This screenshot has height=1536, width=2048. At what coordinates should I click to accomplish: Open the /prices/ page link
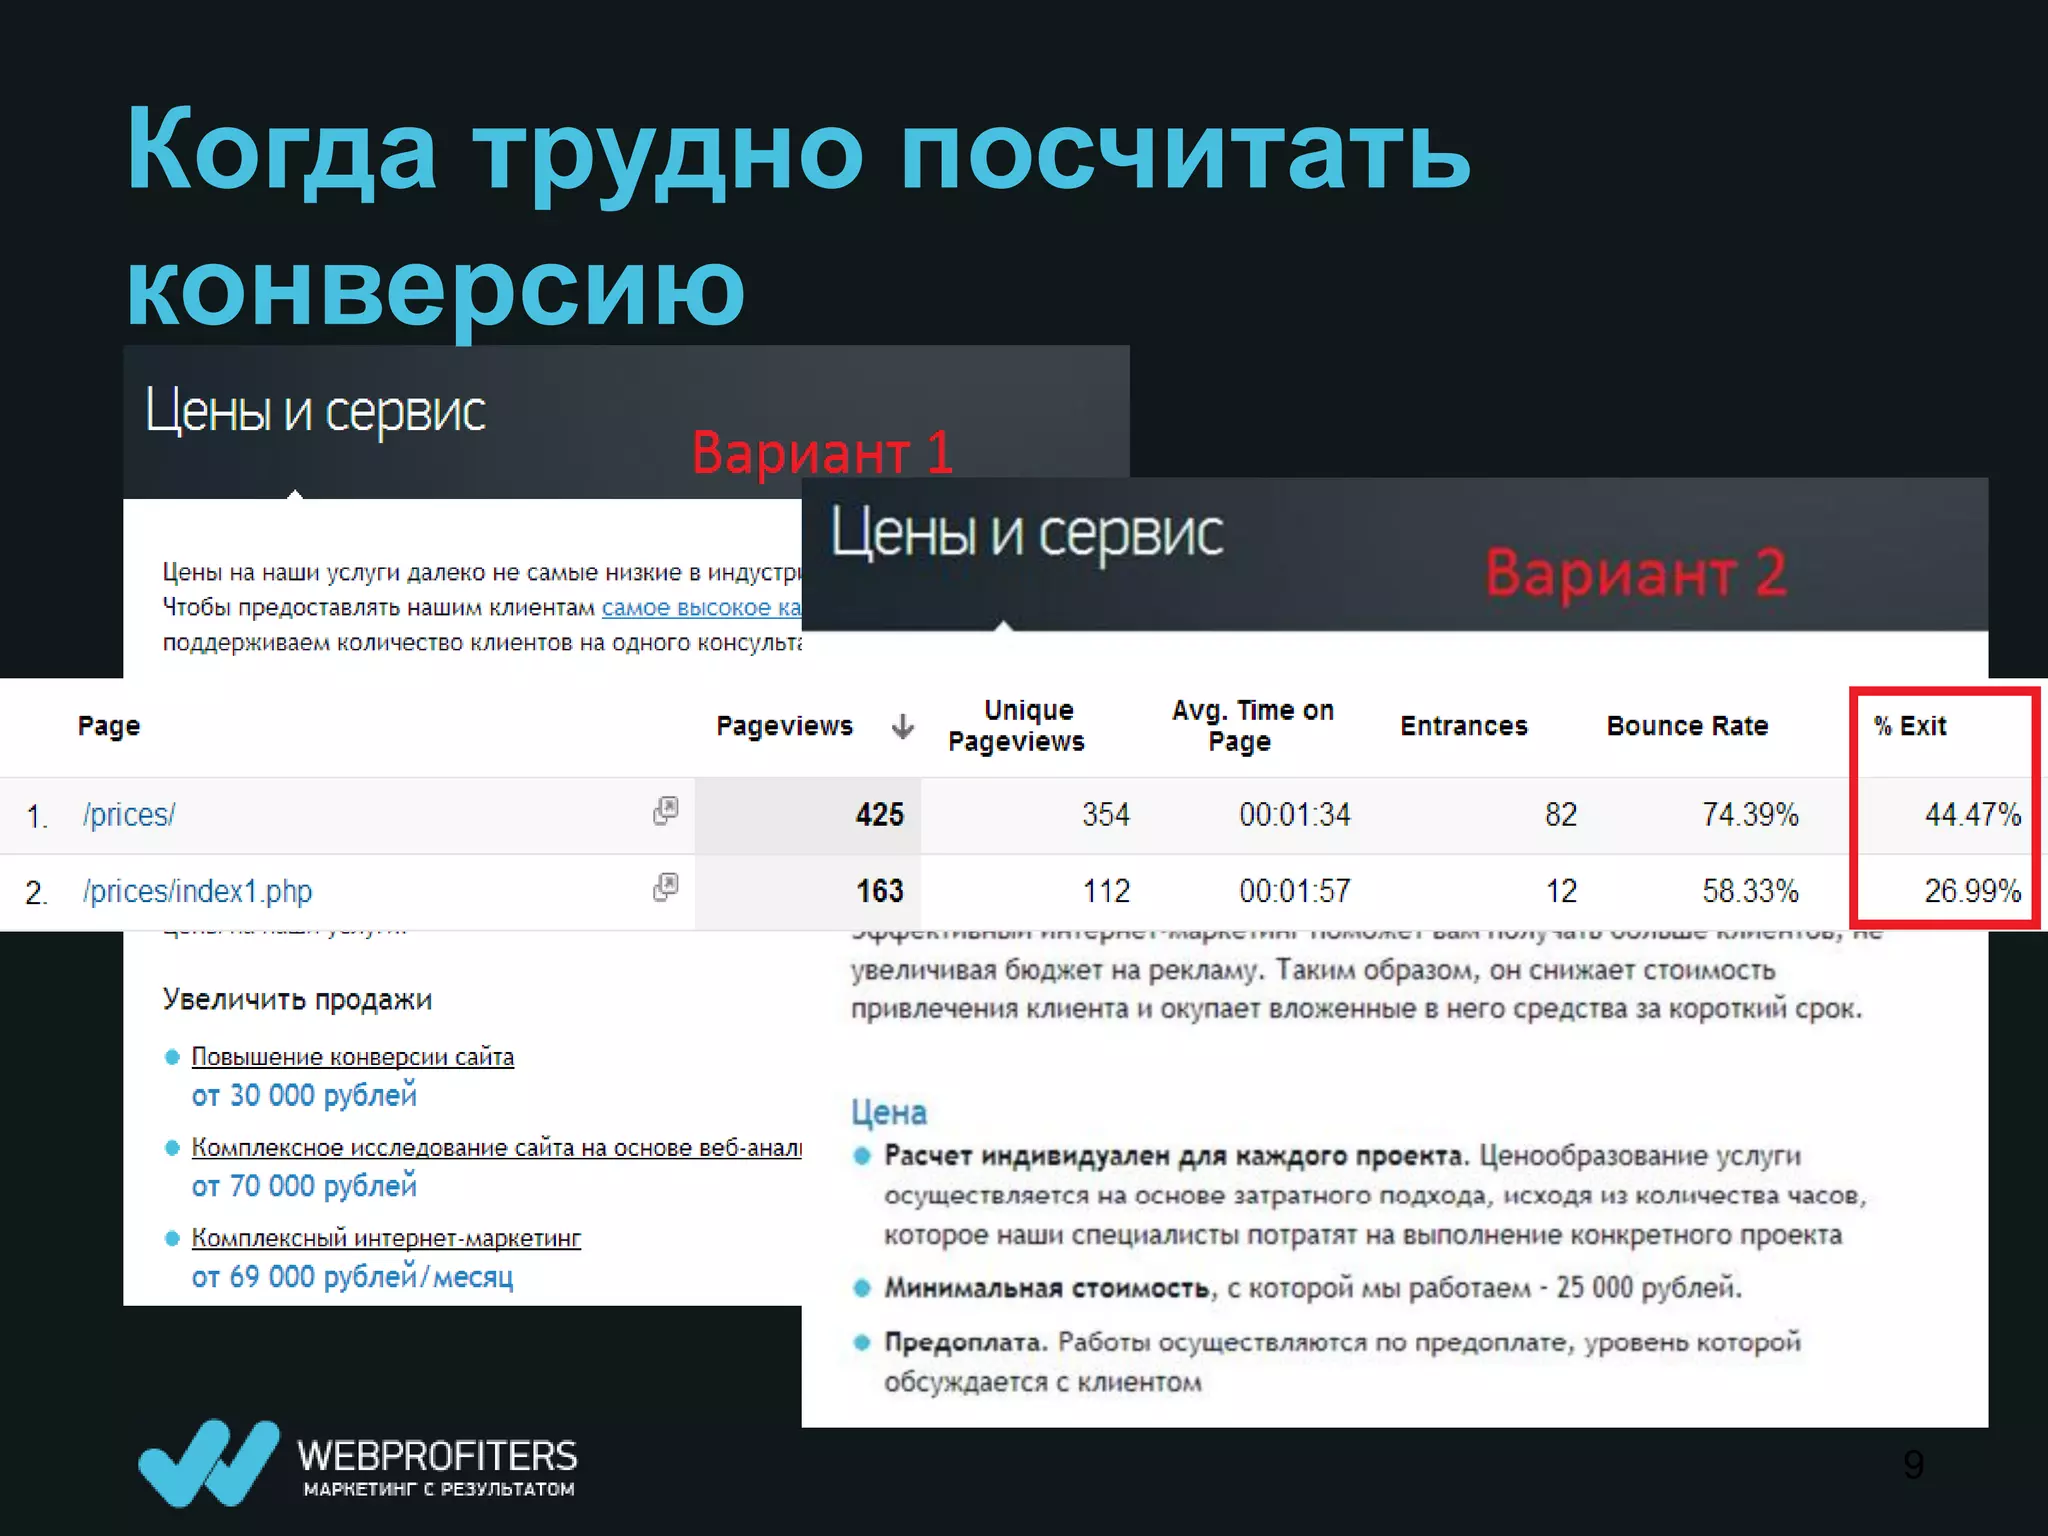pyautogui.click(x=129, y=815)
